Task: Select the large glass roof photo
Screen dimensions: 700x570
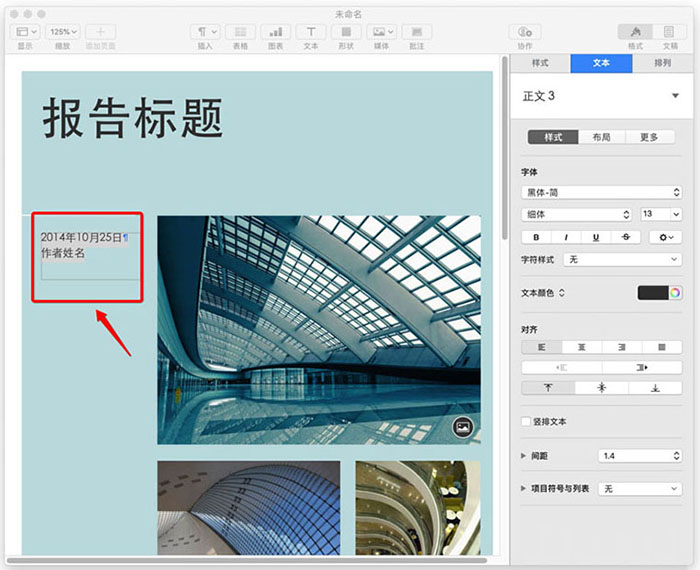Action: 319,330
